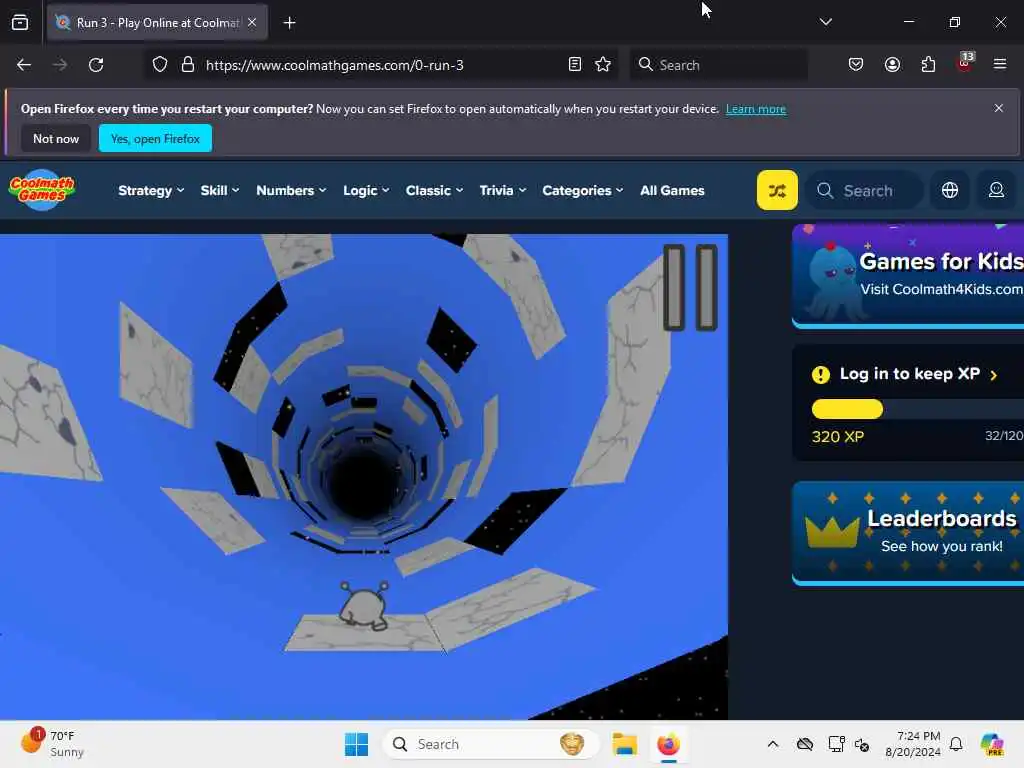View site security lock information
The image size is (1024, 768).
(188, 65)
